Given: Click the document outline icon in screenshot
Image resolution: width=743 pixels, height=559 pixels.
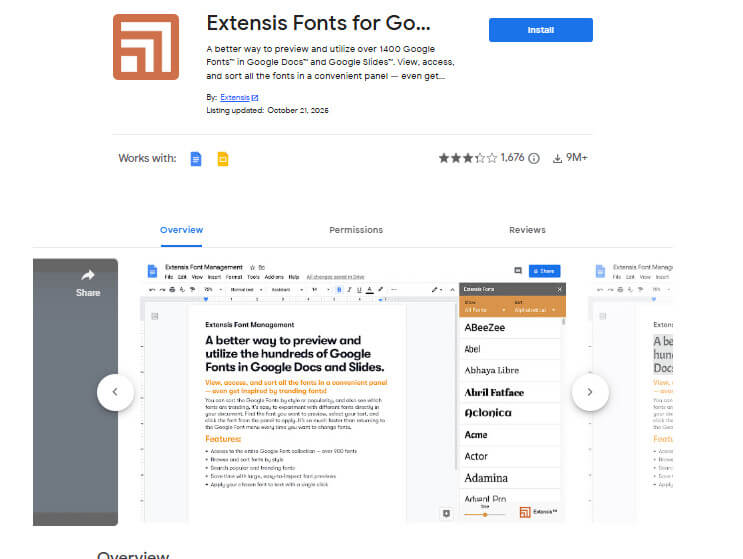Looking at the screenshot, I should click(155, 316).
